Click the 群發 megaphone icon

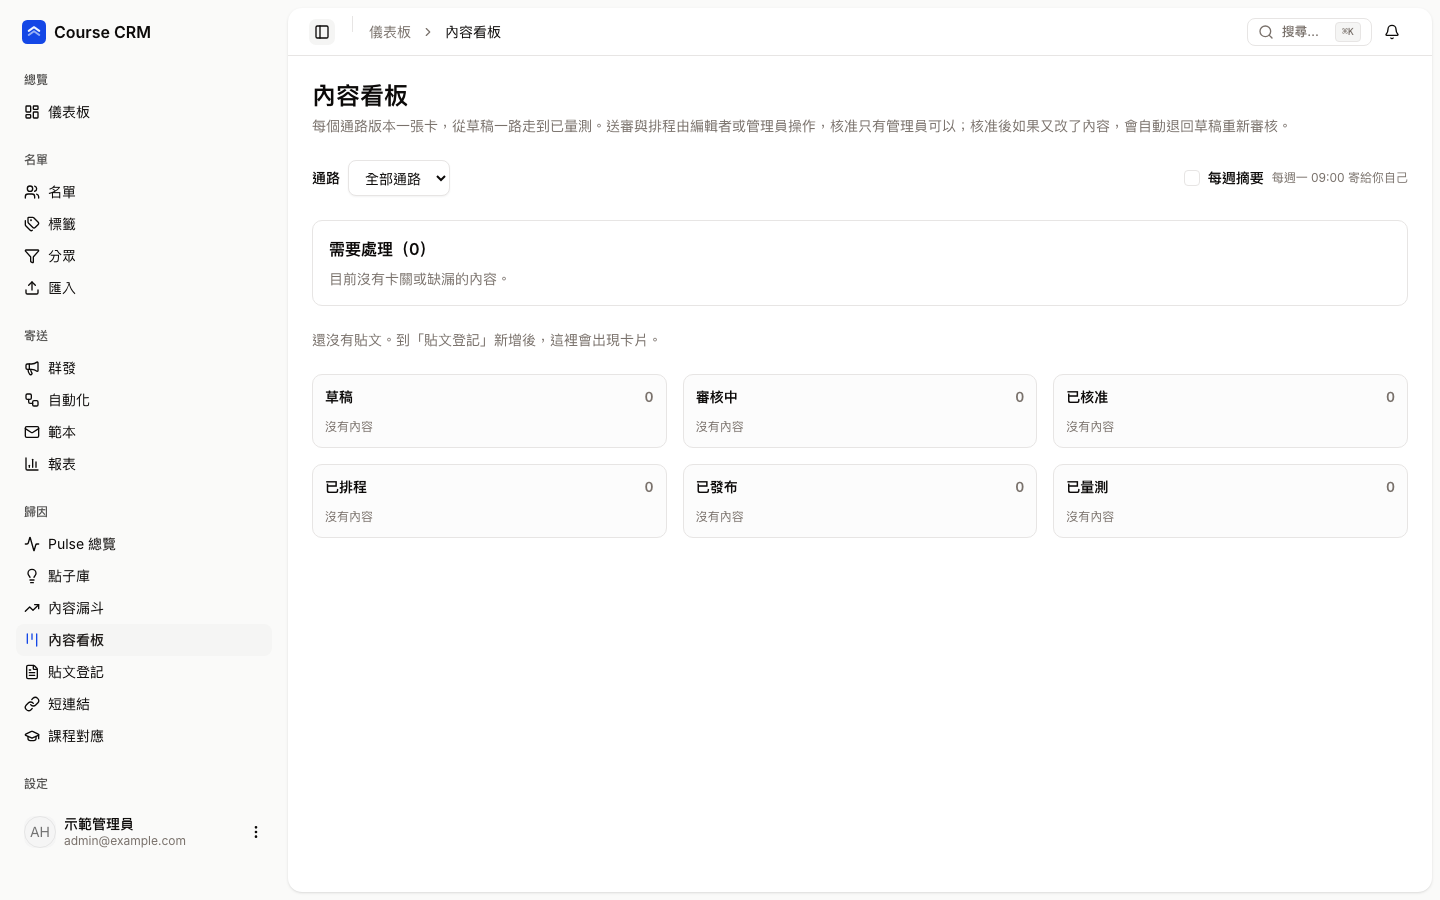pos(32,368)
